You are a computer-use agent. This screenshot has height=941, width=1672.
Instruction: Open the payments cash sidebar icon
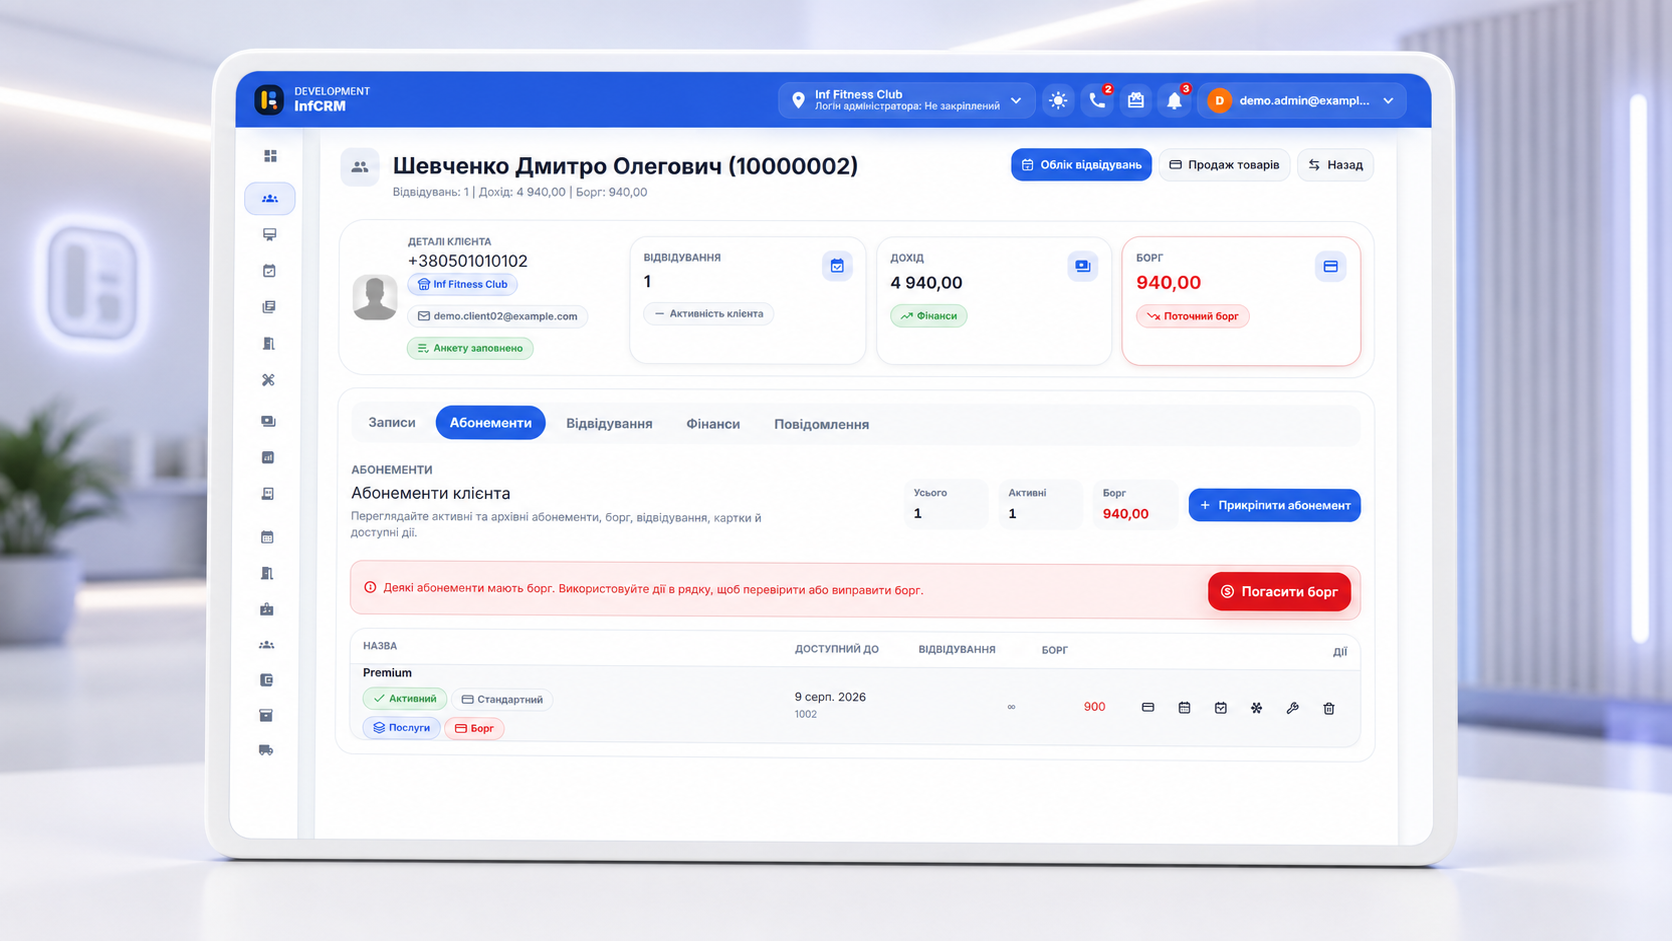(268, 421)
